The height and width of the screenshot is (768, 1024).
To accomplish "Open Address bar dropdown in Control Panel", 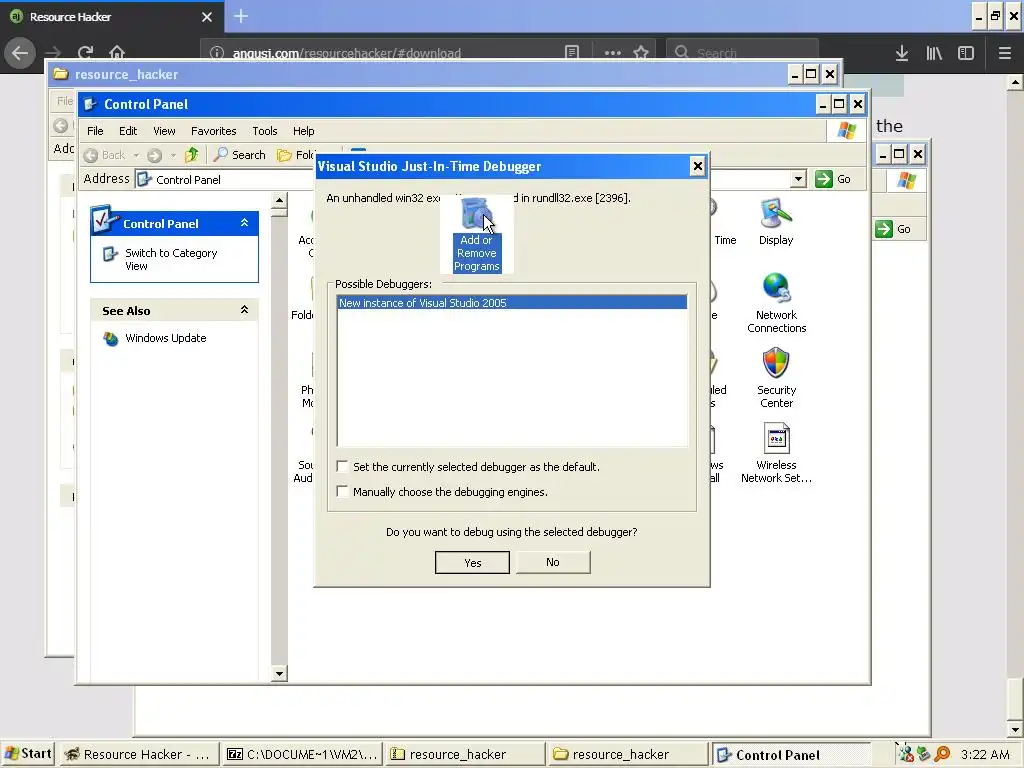I will pos(798,179).
